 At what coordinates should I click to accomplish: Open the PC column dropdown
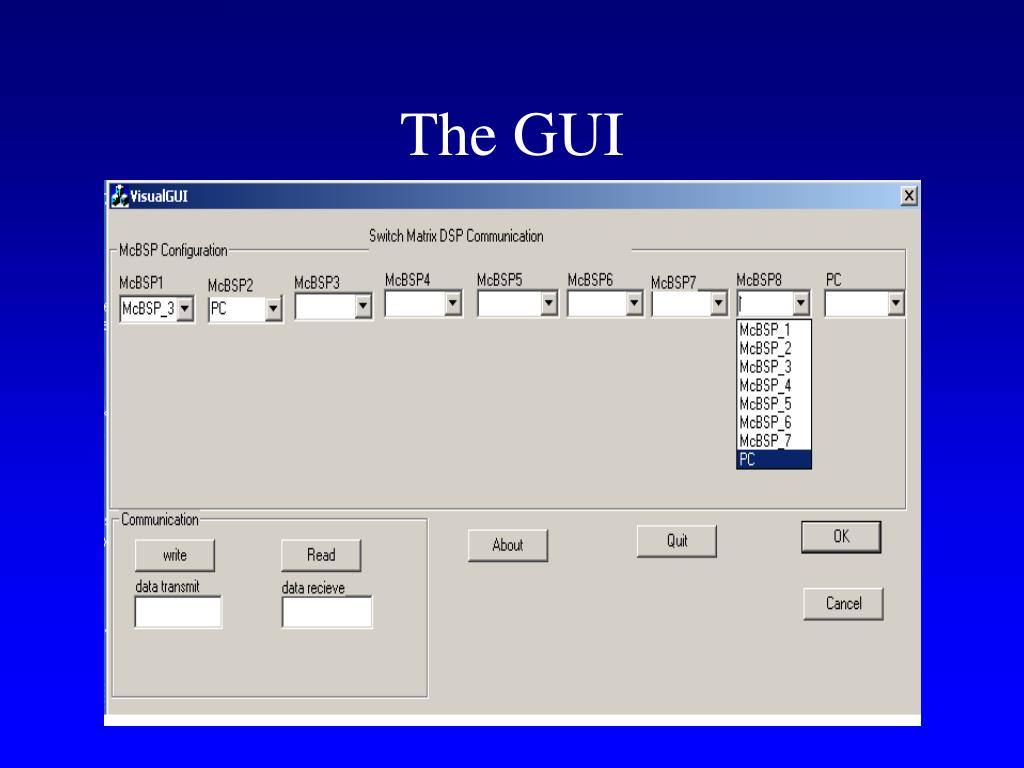point(895,303)
